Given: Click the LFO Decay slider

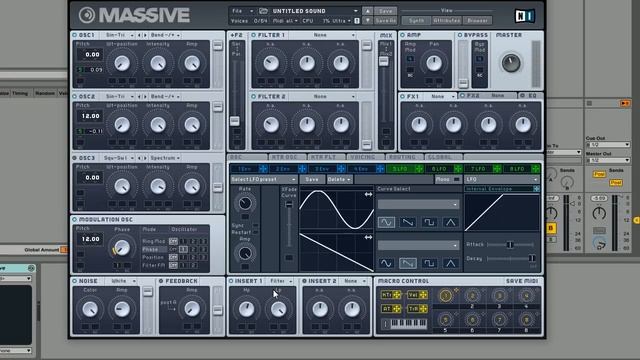Looking at the screenshot, I should (511, 258).
